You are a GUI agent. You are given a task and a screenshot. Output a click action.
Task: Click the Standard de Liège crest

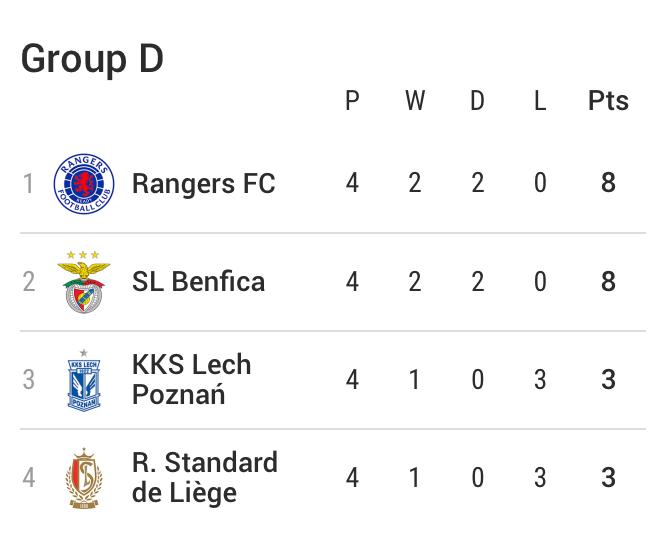[x=84, y=478]
